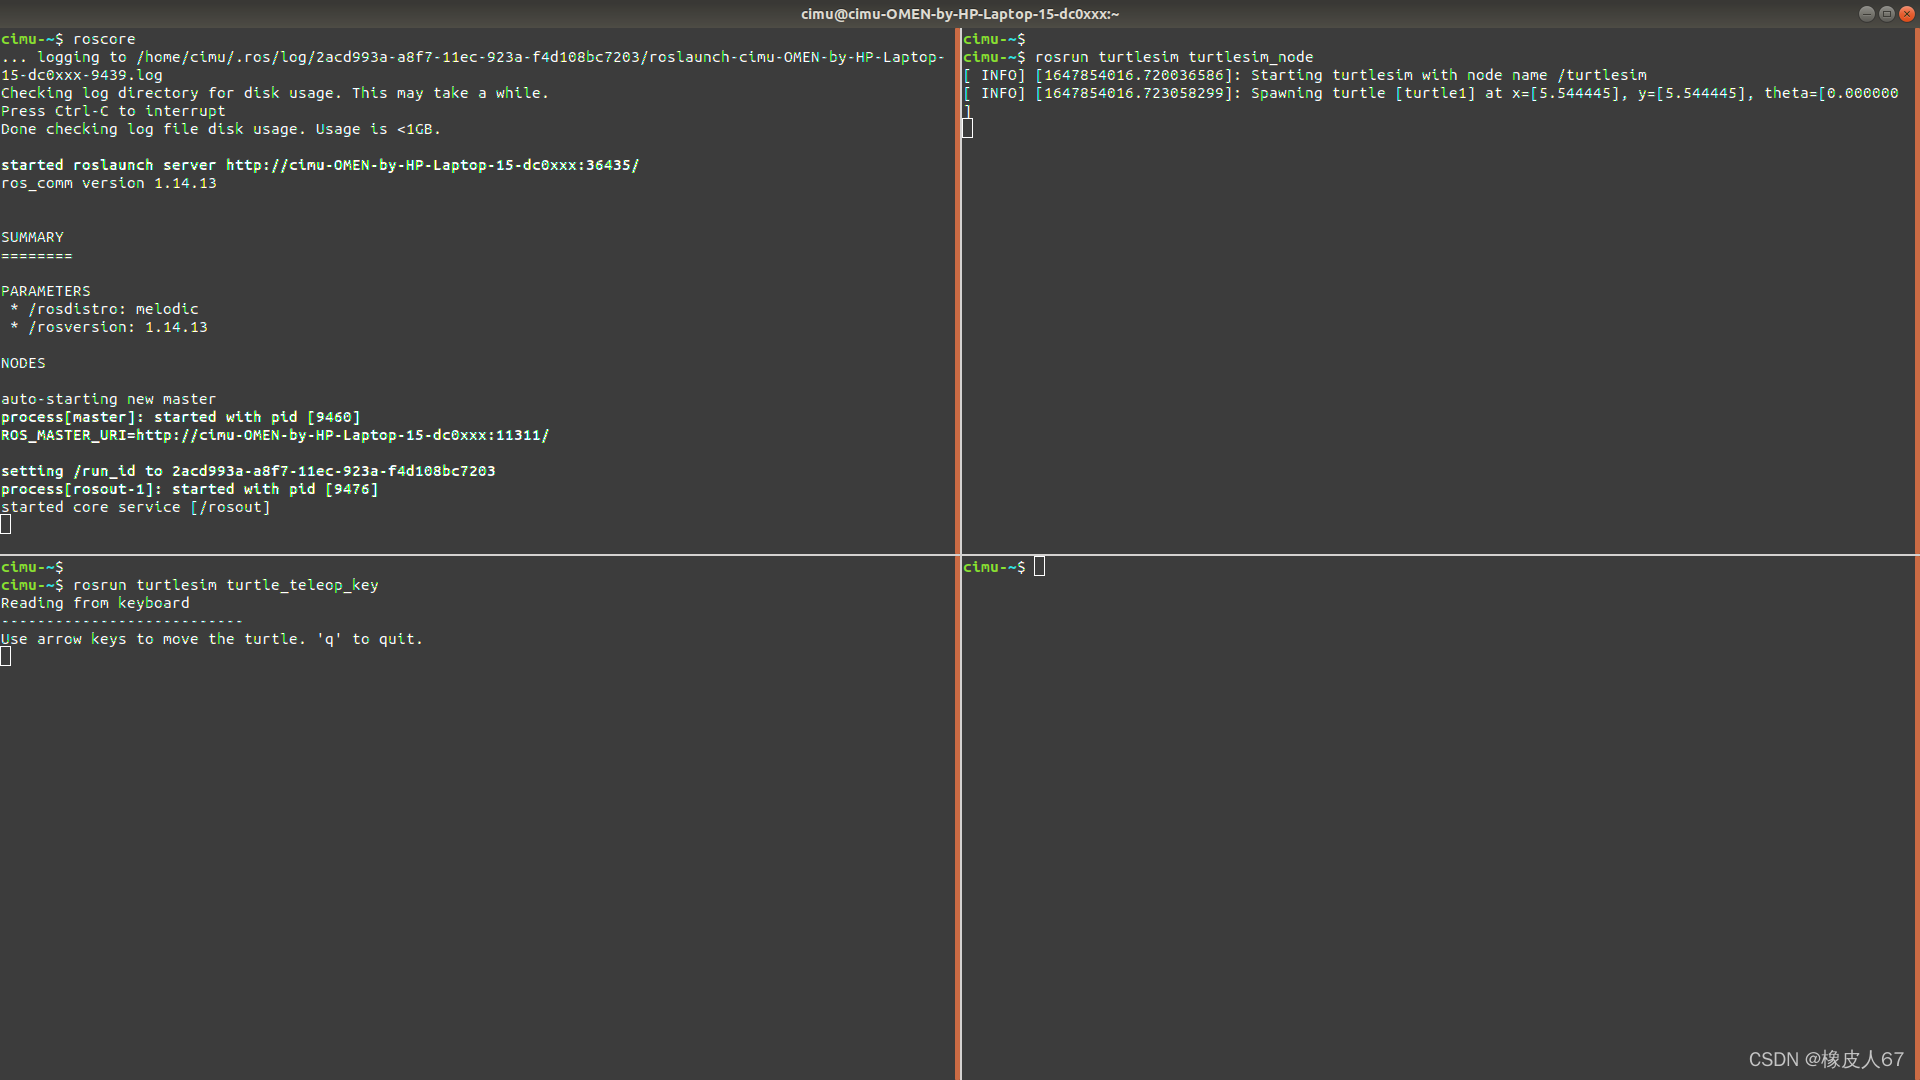Viewport: 1920px width, 1080px height.
Task: Click 'process[master]: started with pid [9460]' line
Action: [x=180, y=417]
